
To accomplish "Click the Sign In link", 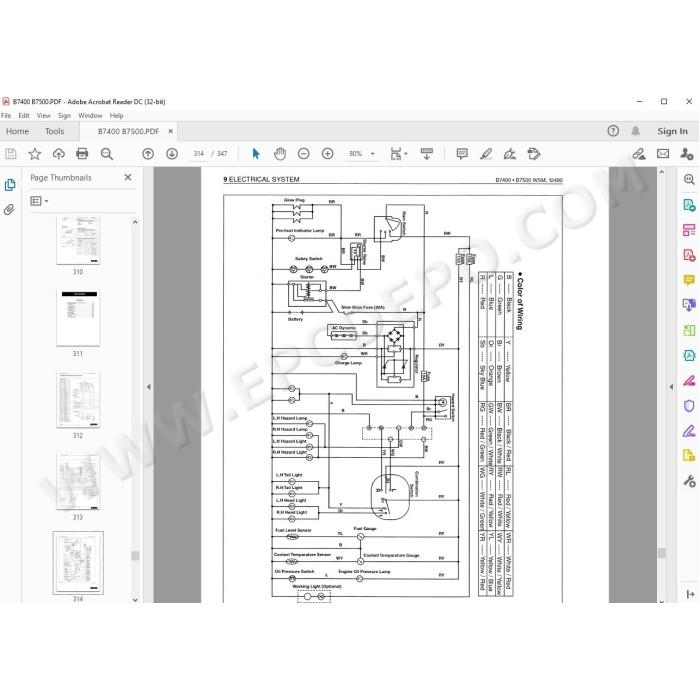I will [672, 131].
